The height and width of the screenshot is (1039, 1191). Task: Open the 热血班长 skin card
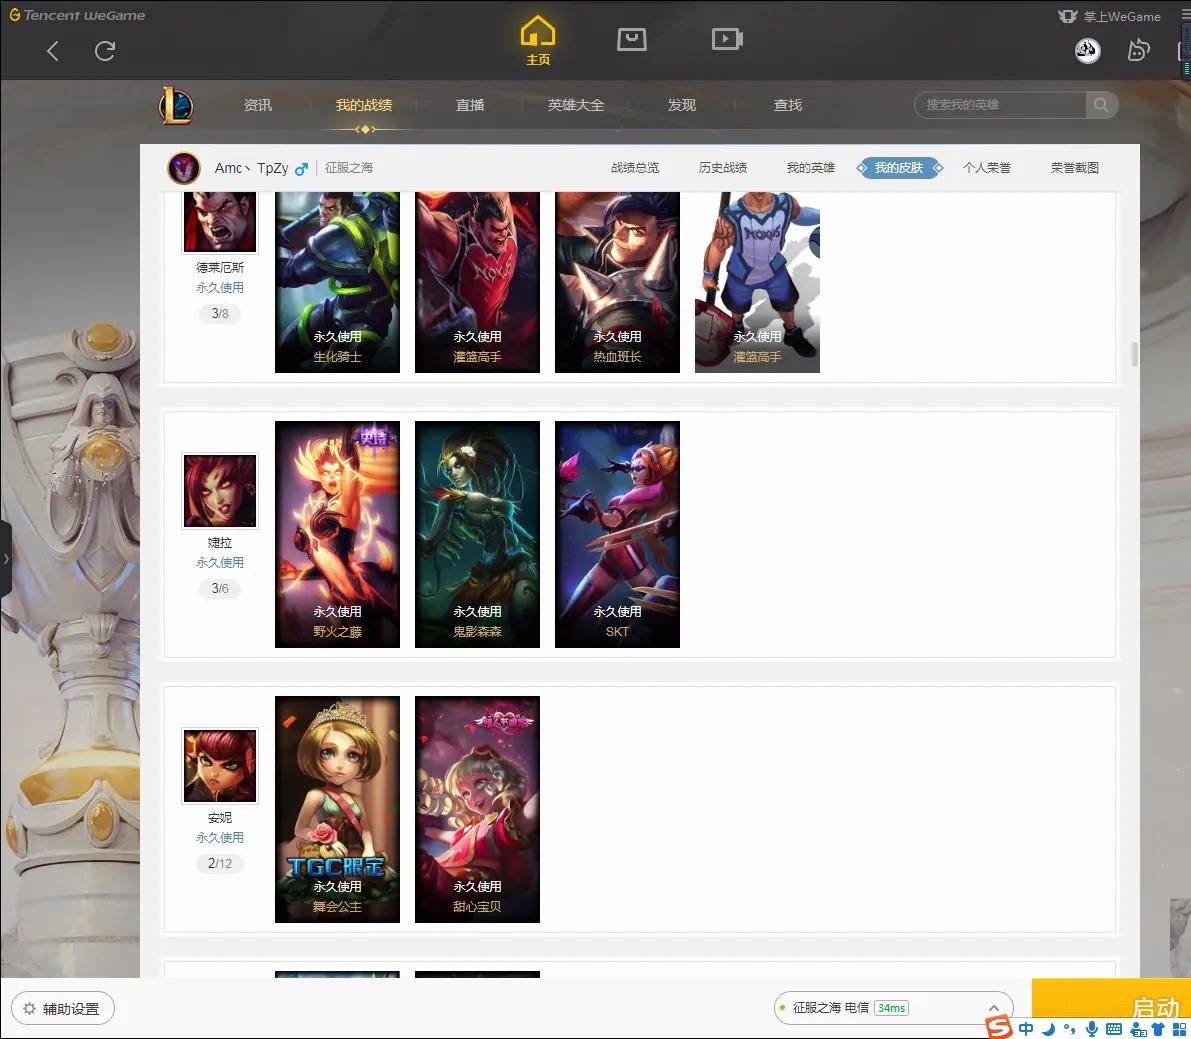pos(617,282)
